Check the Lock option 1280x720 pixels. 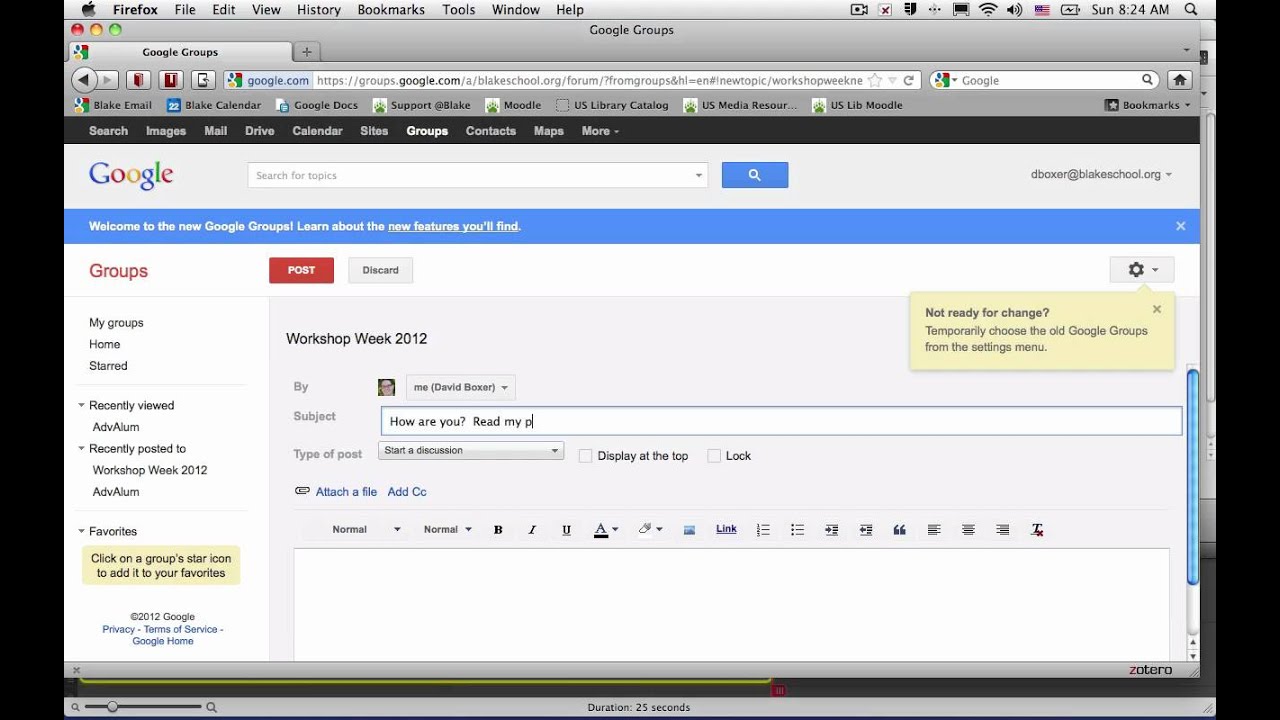tap(714, 456)
